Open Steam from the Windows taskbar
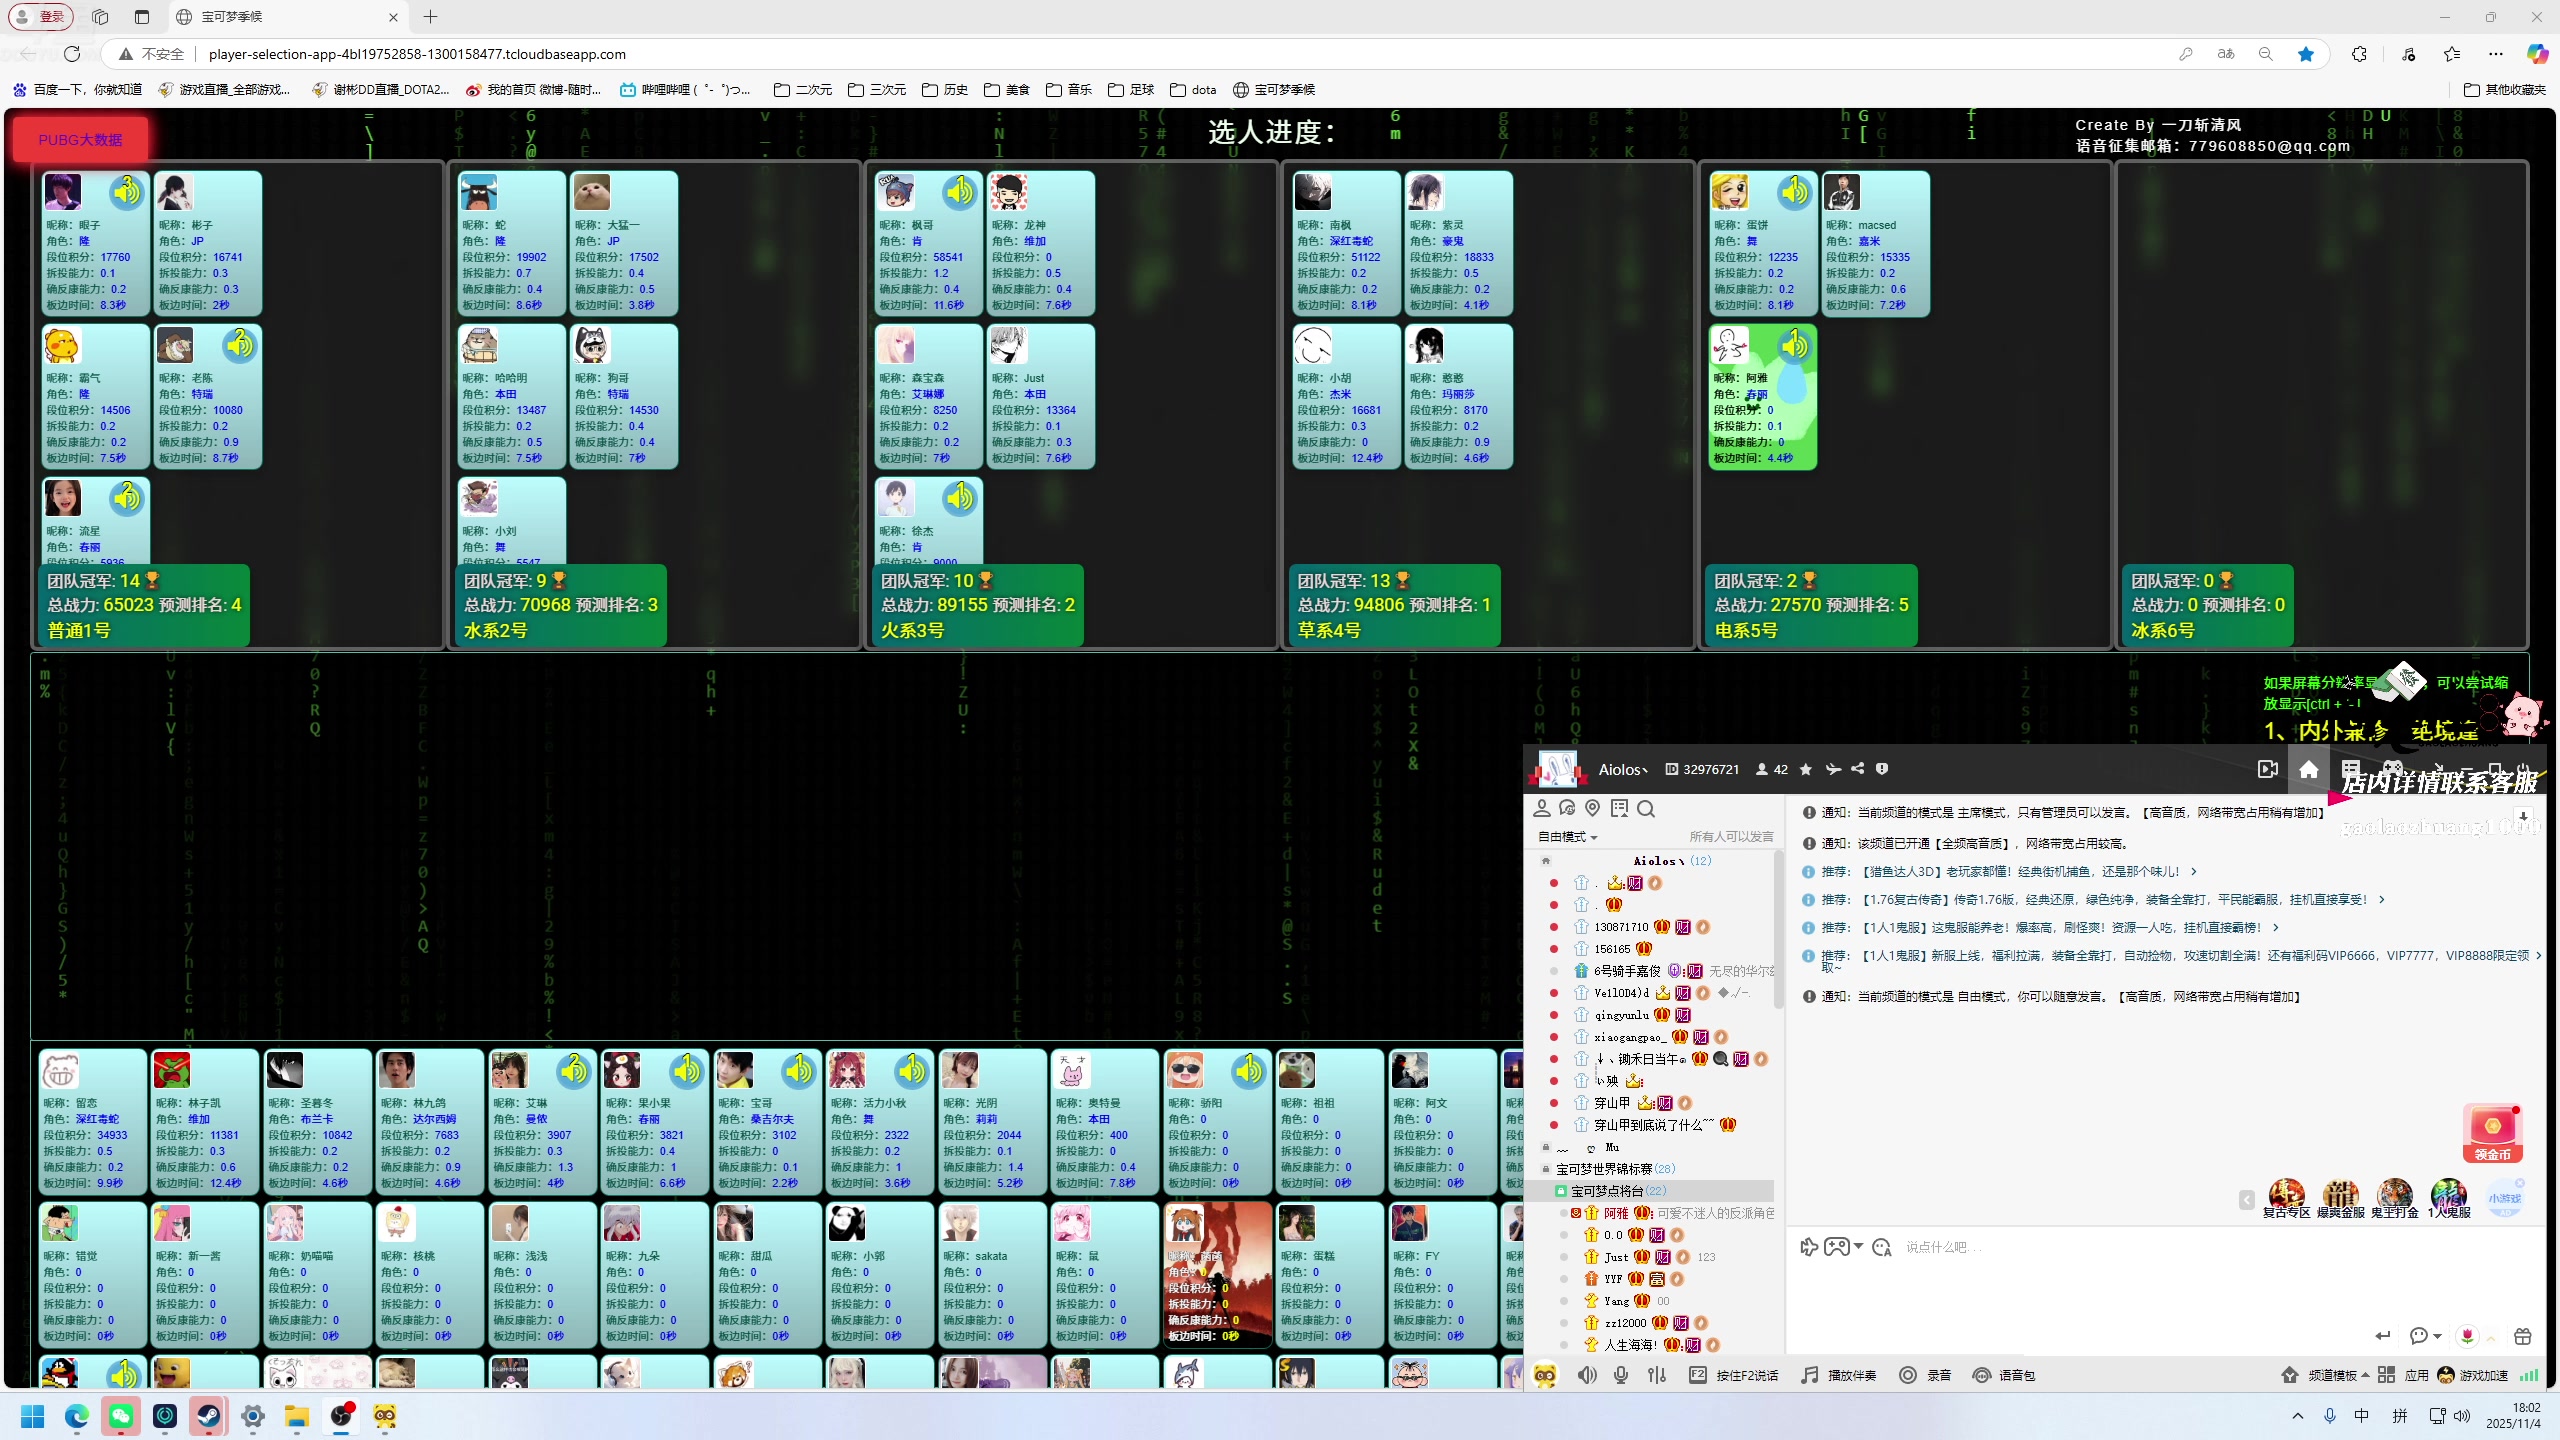 point(209,1416)
